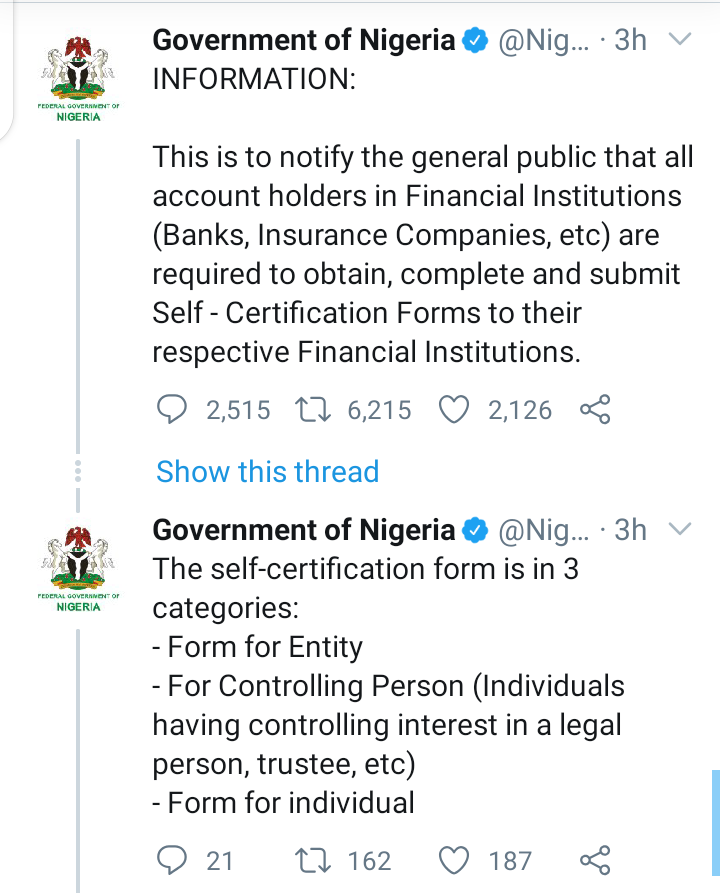The image size is (720, 893).
Task: Click the Show this thread link
Action: click(267, 472)
